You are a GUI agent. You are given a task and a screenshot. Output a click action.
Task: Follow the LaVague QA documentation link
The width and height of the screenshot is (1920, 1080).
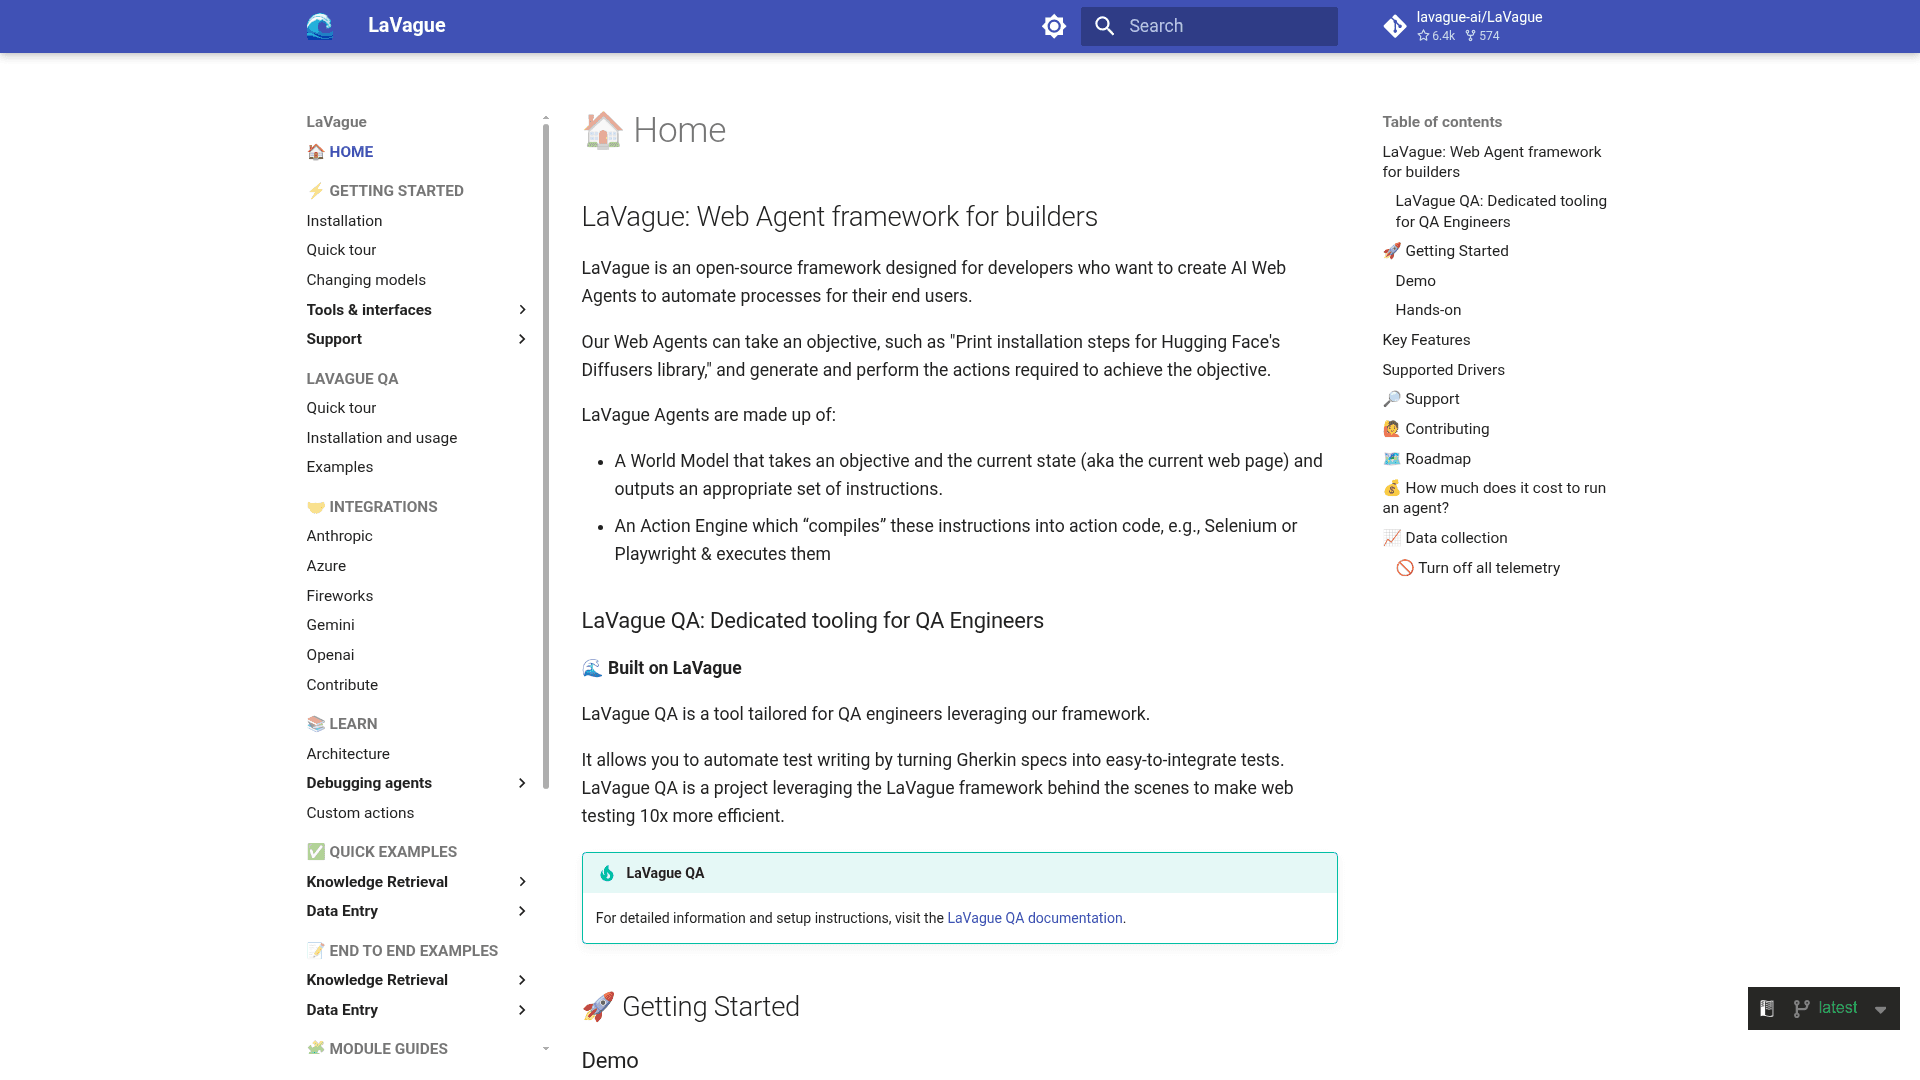pyautogui.click(x=1035, y=918)
